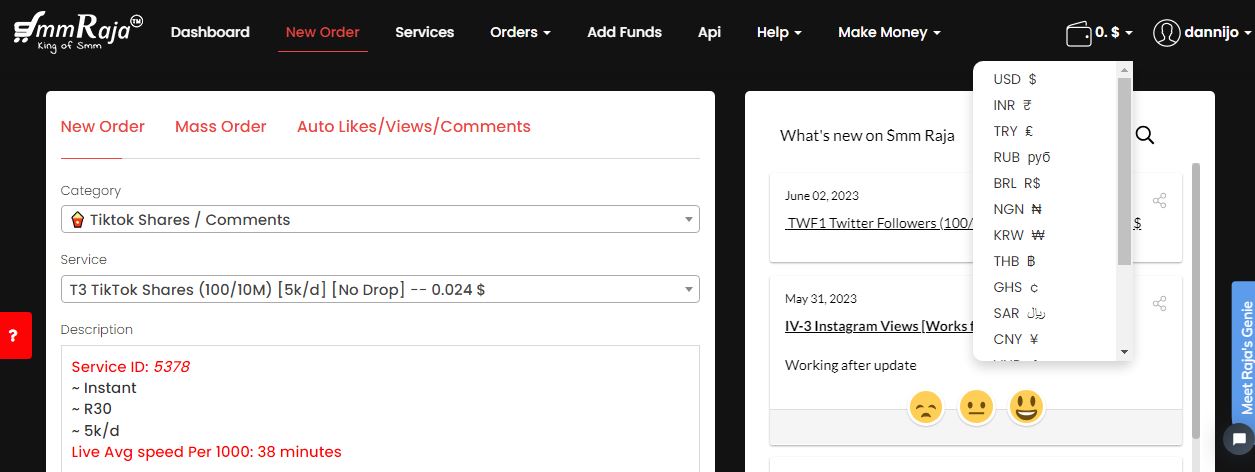This screenshot has height=472, width=1255.
Task: Share the May 31, 2023 news post
Action: click(x=1160, y=303)
